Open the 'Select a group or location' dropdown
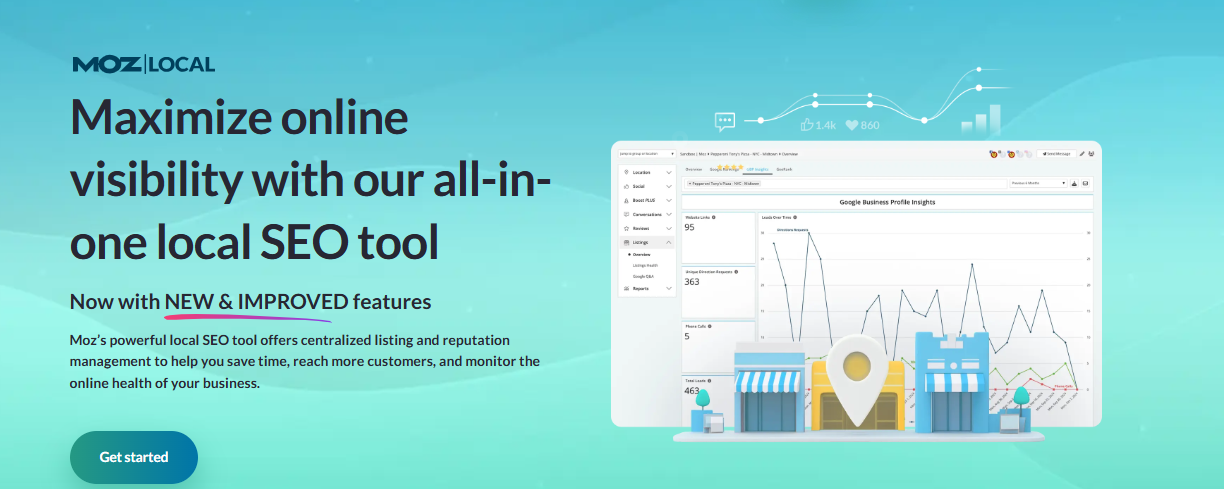Image resolution: width=1224 pixels, height=489 pixels. coord(647,154)
